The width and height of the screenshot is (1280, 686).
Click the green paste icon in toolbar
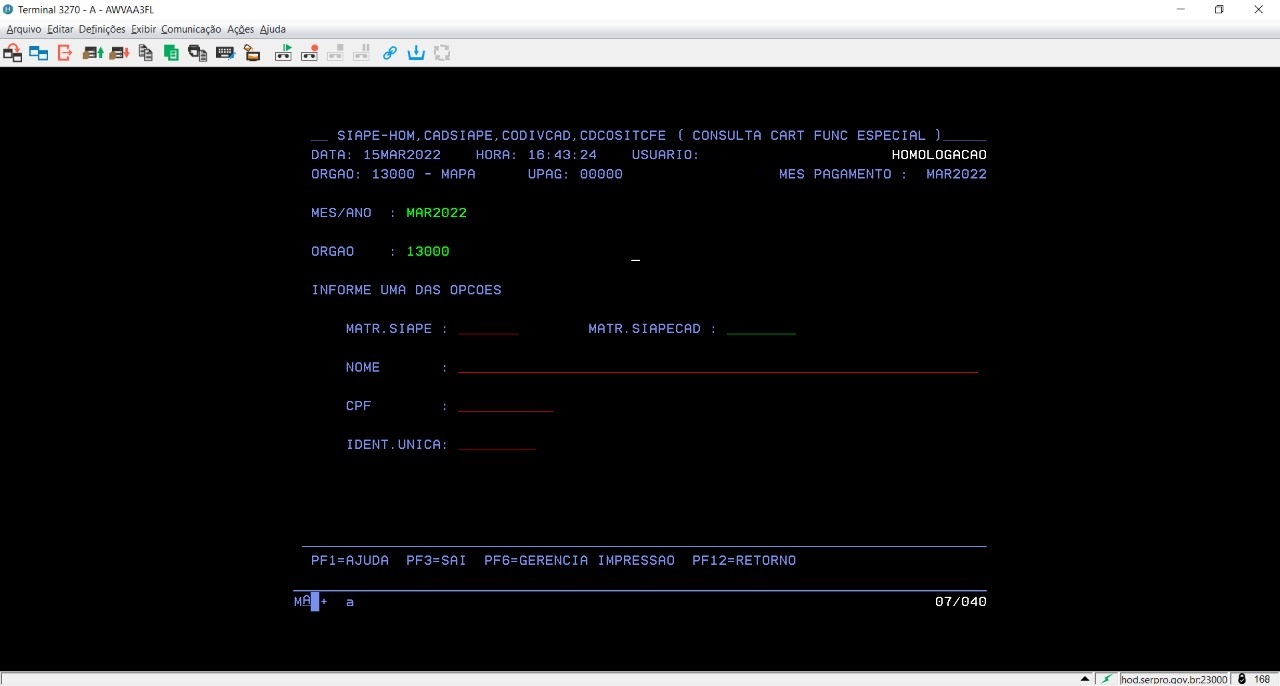point(171,53)
